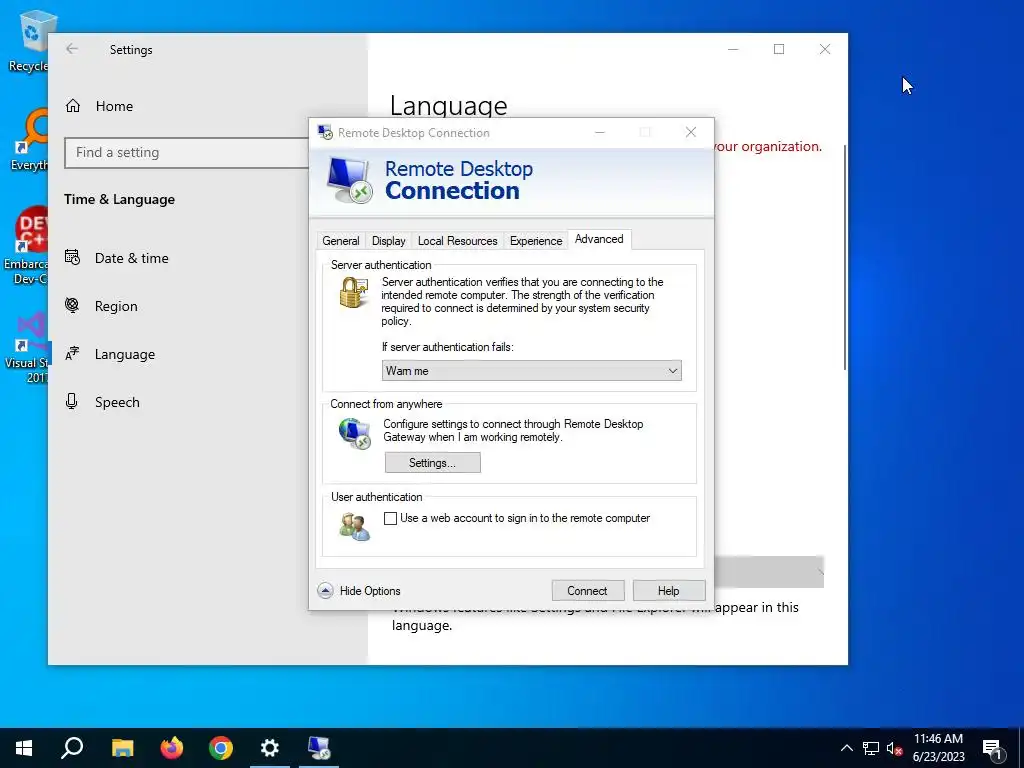Open taskbar Search
This screenshot has height=768, width=1024.
coord(72,748)
